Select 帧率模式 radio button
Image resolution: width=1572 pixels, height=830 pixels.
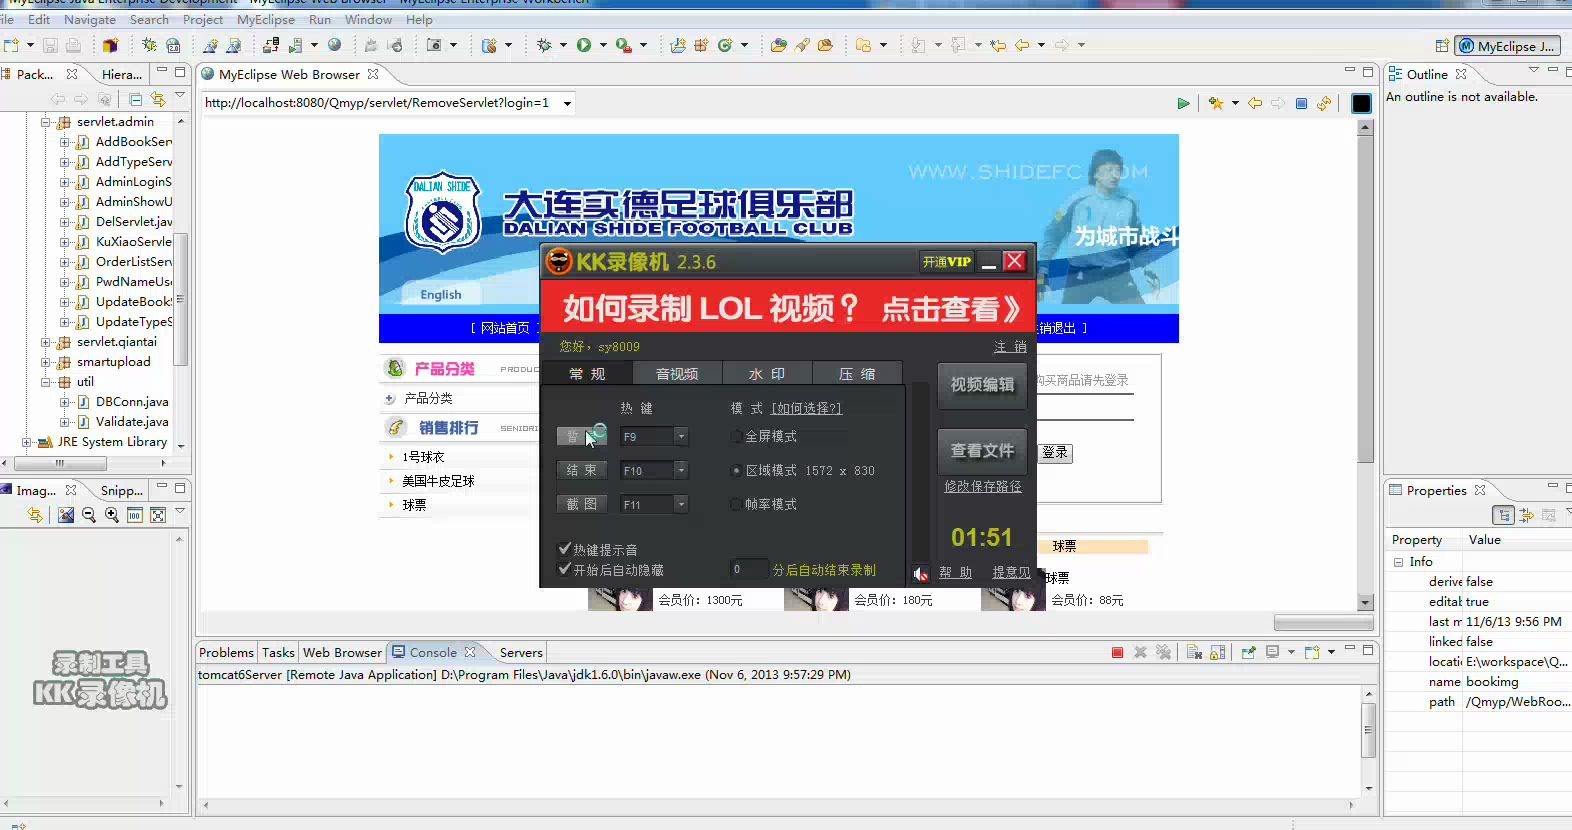pos(737,504)
